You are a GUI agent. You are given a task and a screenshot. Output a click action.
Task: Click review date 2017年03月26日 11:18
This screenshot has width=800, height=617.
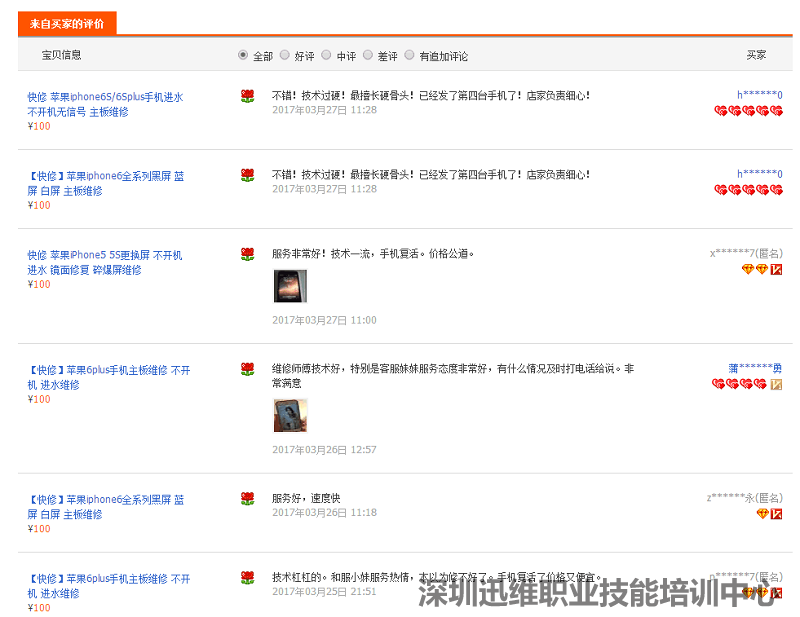324,512
